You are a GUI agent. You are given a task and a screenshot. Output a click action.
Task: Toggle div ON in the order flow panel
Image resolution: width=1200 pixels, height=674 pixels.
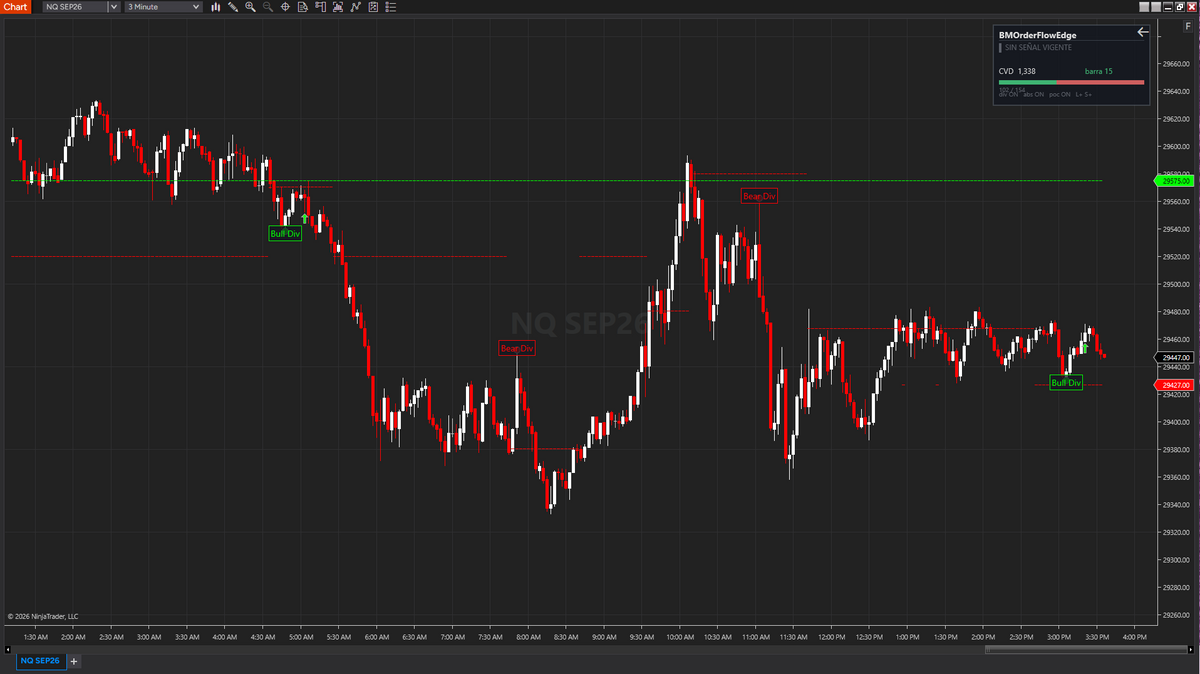click(1008, 95)
